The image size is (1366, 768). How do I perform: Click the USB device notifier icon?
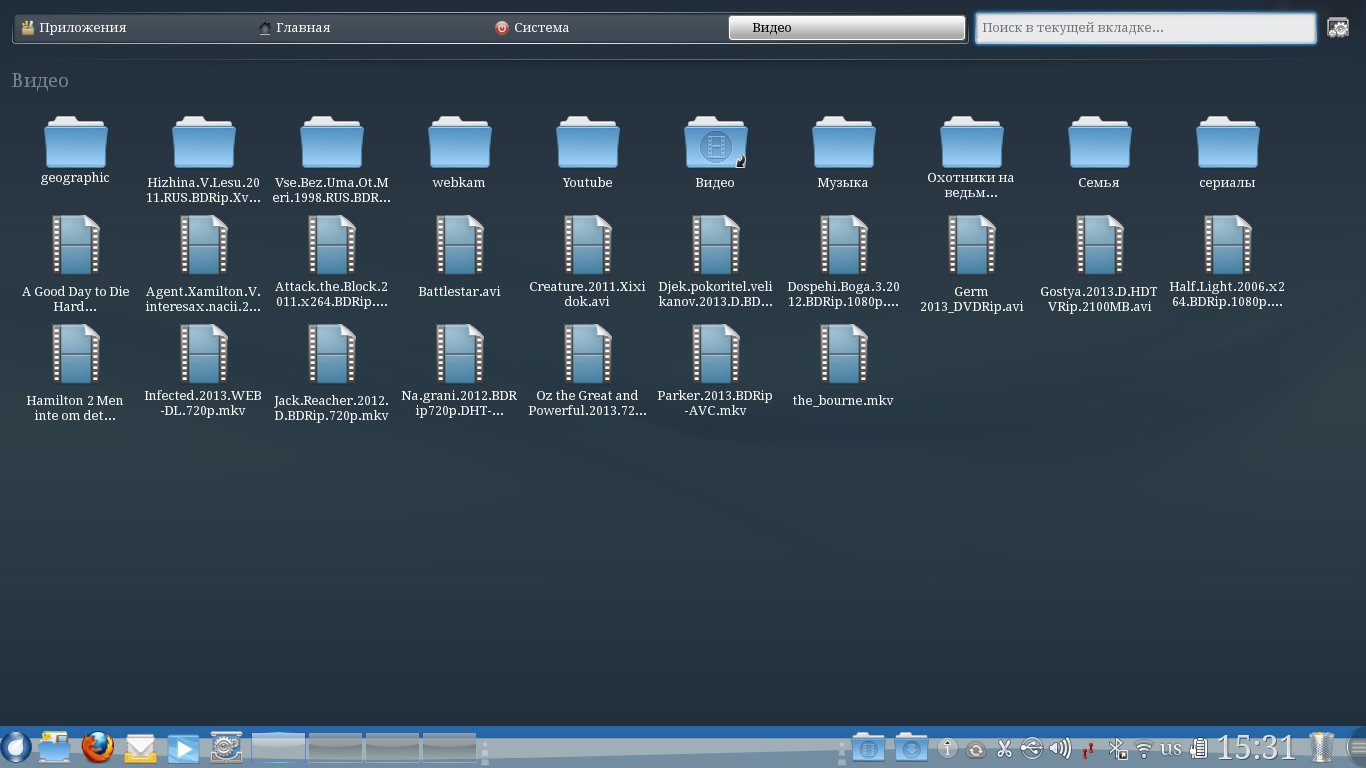[x=1032, y=748]
